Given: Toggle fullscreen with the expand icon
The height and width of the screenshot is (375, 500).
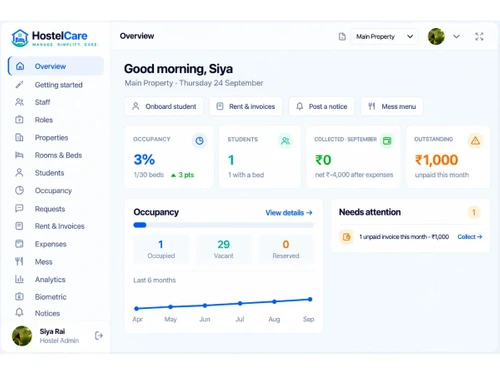Looking at the screenshot, I should pos(479,37).
